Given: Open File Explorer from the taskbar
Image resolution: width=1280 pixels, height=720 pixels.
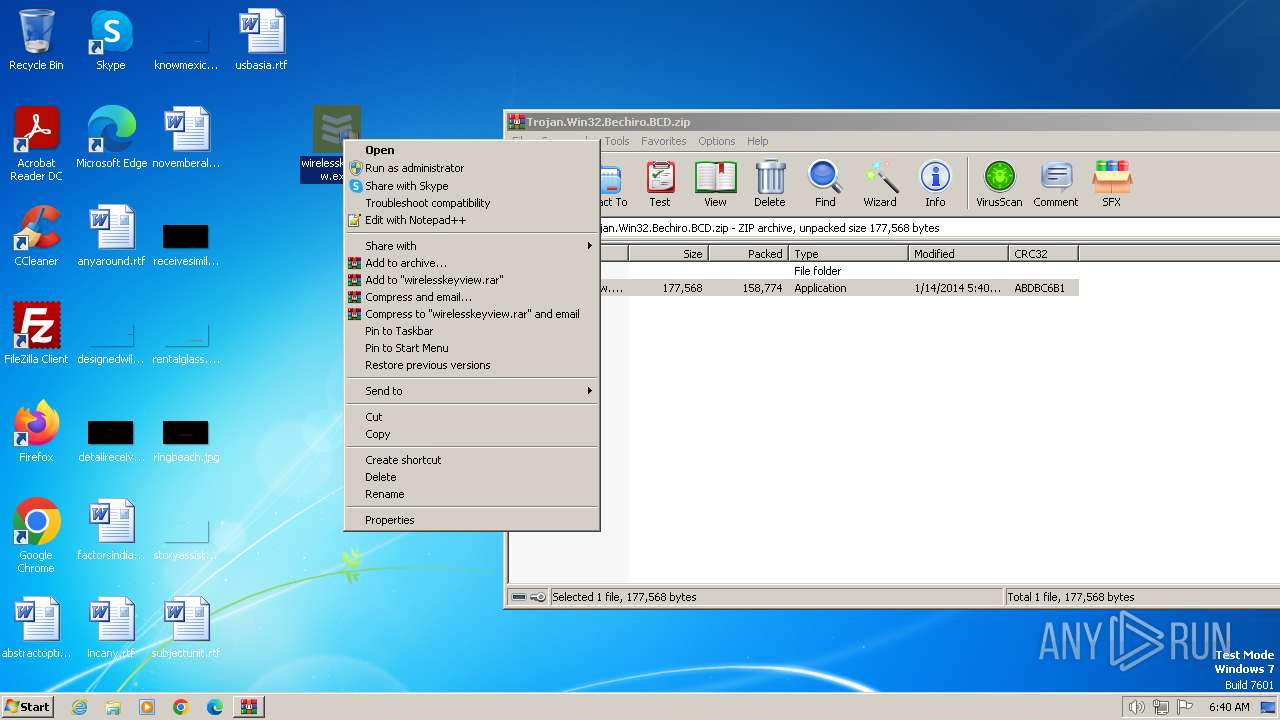Looking at the screenshot, I should click(113, 707).
